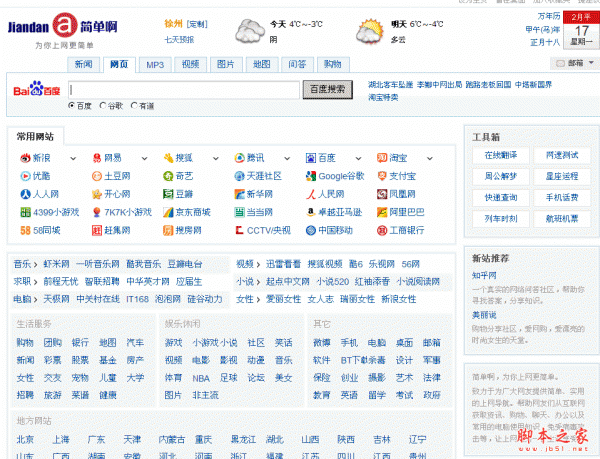Switch to the 图片 search tab
The image size is (600, 459).
(x=226, y=64)
